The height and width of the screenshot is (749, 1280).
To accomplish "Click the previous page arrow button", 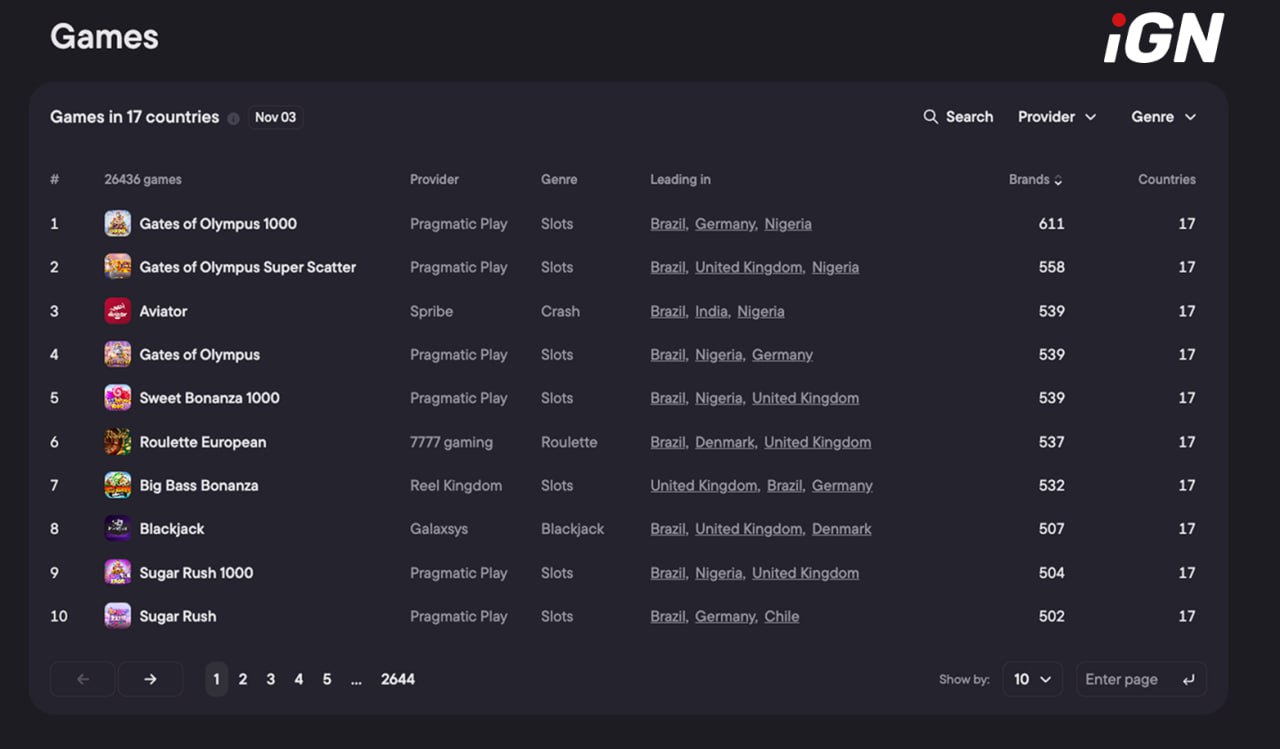I will [x=83, y=679].
